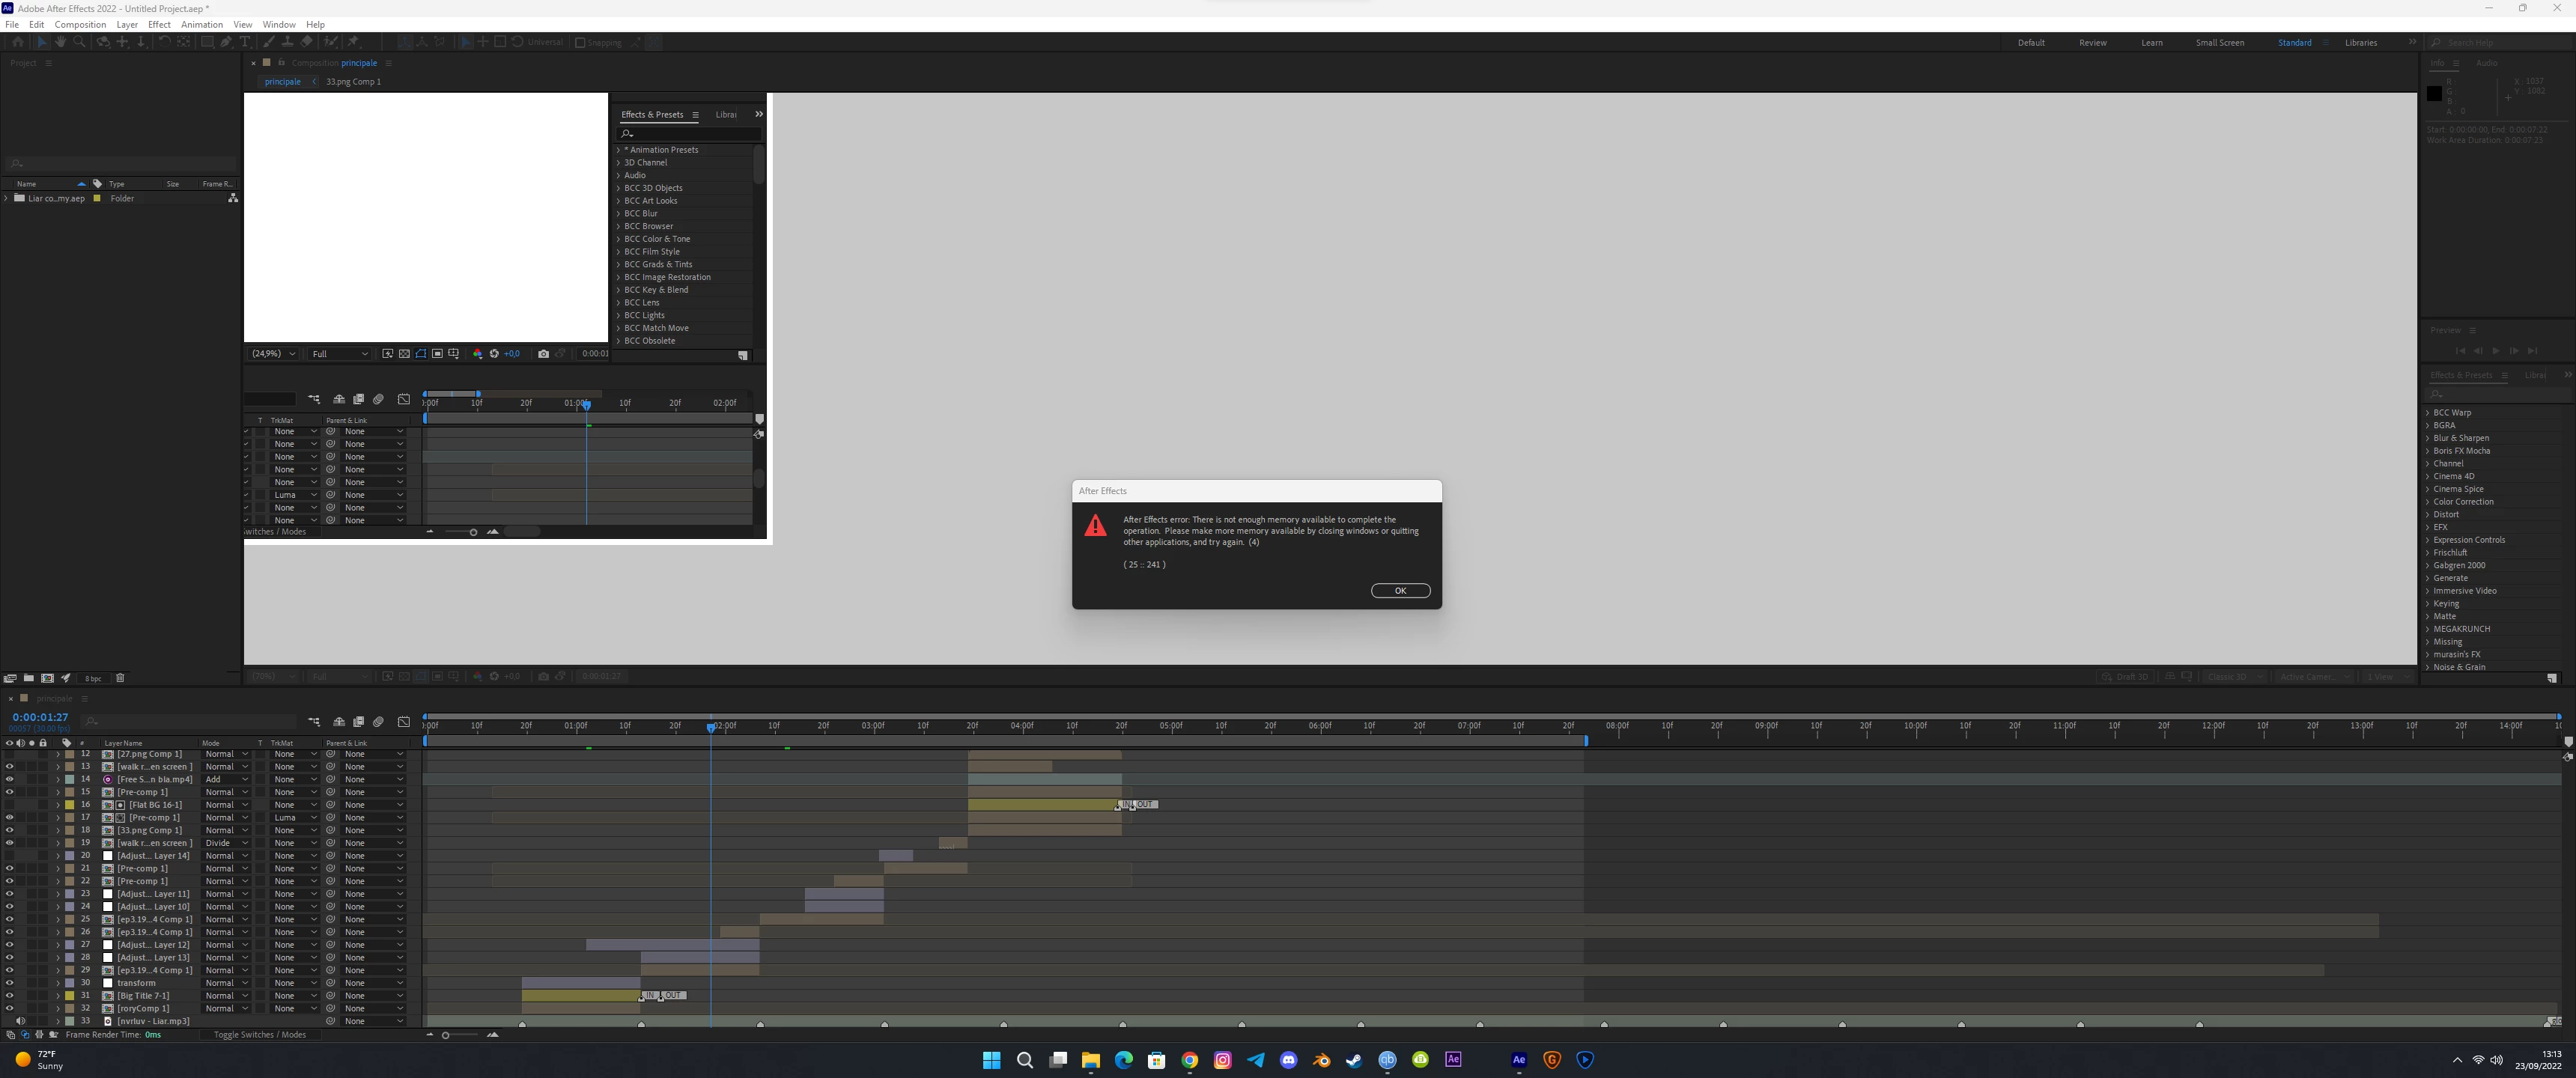Click the delete trash icon in Project panel
2576x1078 pixels.
(x=120, y=678)
